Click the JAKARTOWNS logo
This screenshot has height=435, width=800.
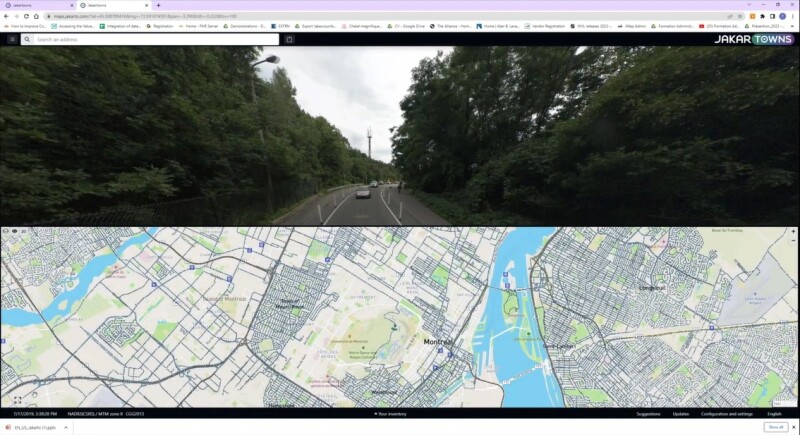[753, 39]
